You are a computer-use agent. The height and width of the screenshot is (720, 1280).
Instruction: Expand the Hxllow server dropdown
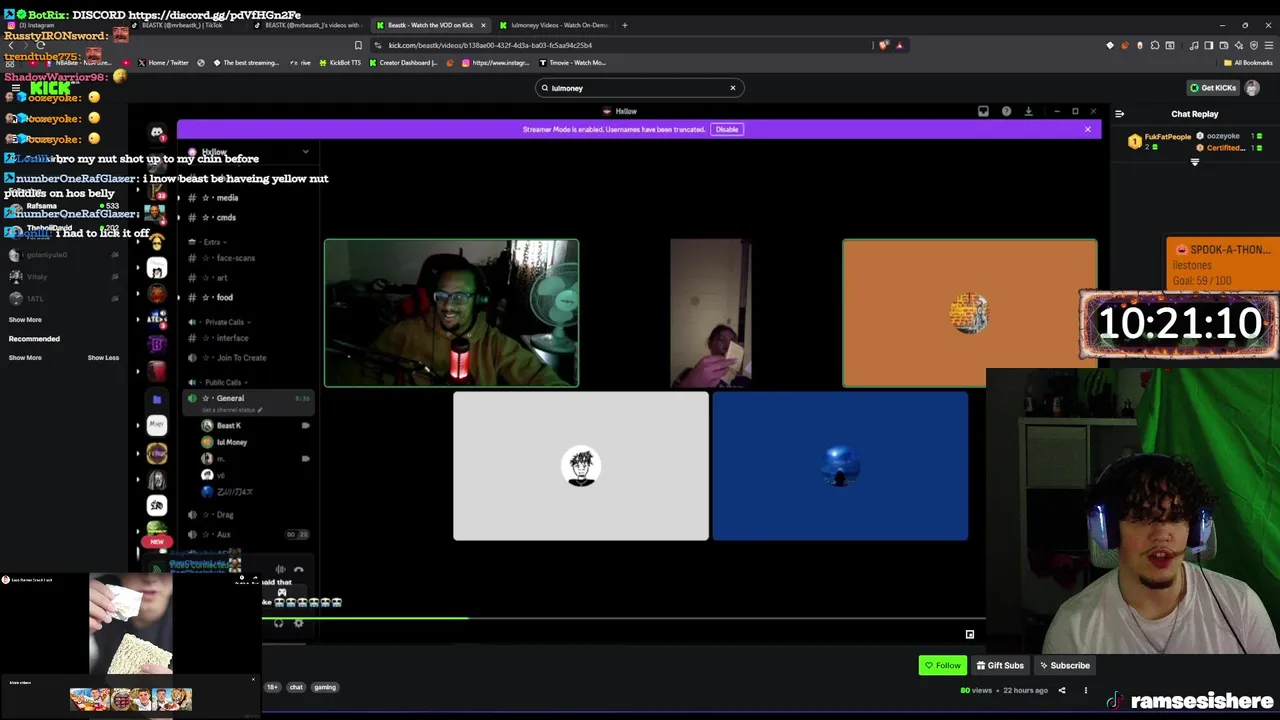pos(306,152)
